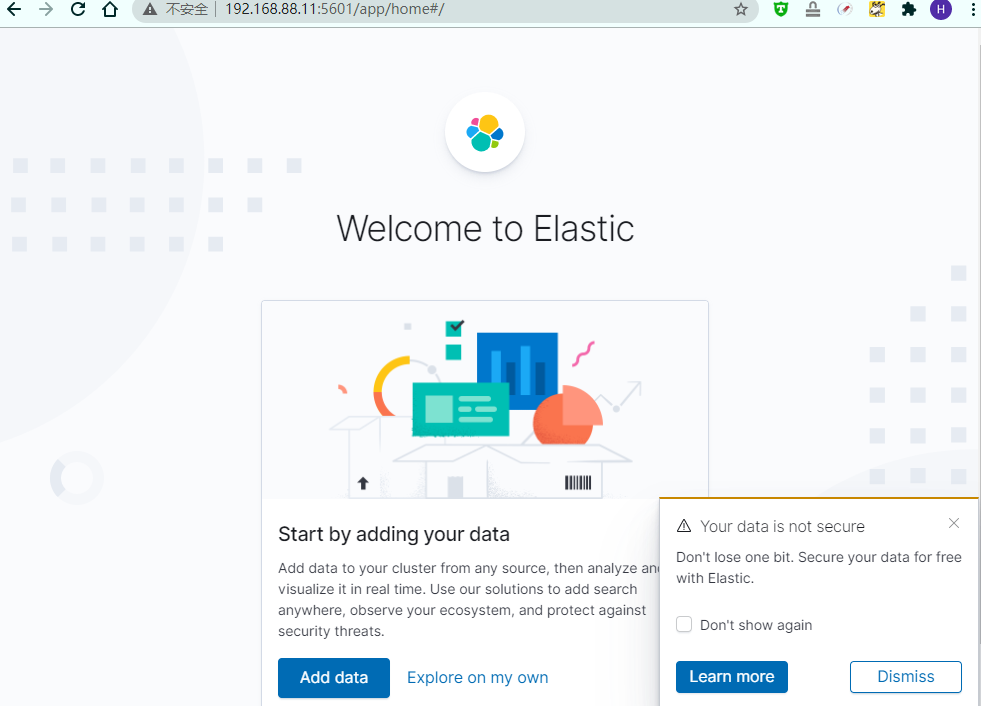Bookmark this page with the star icon
The width and height of the screenshot is (981, 706).
click(741, 9)
